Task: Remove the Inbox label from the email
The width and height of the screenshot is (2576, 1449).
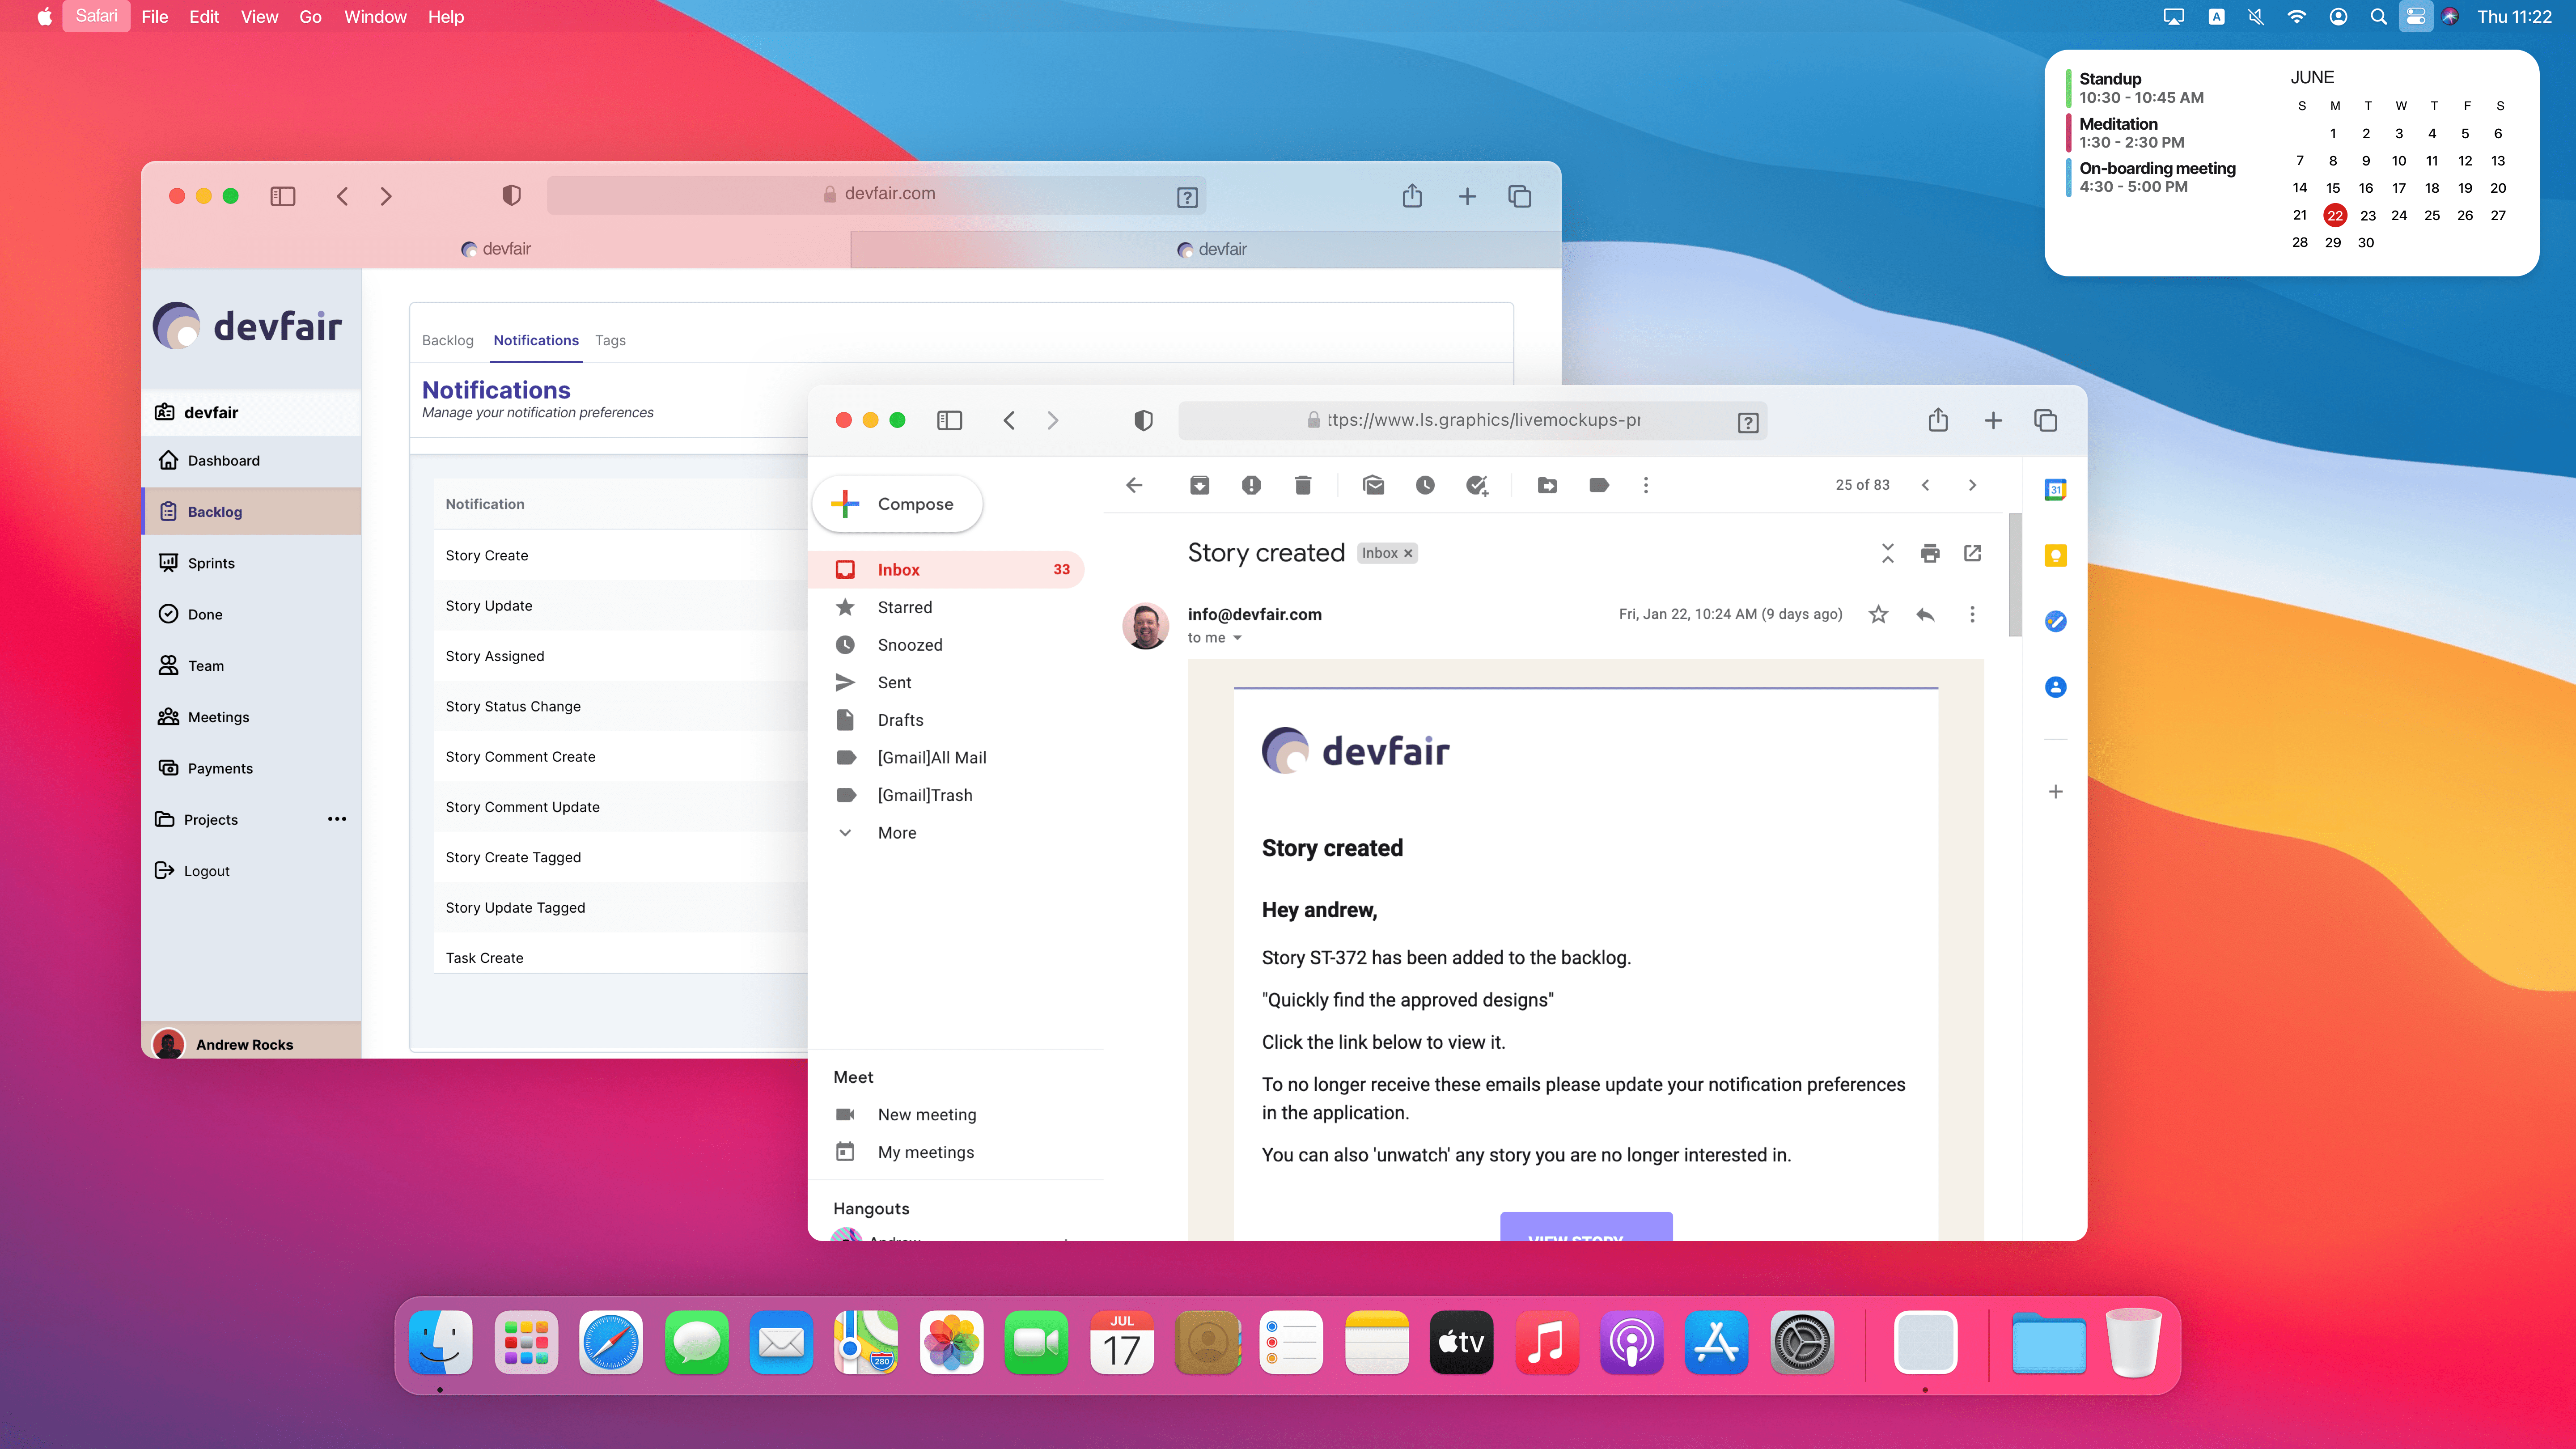Action: pos(1408,553)
